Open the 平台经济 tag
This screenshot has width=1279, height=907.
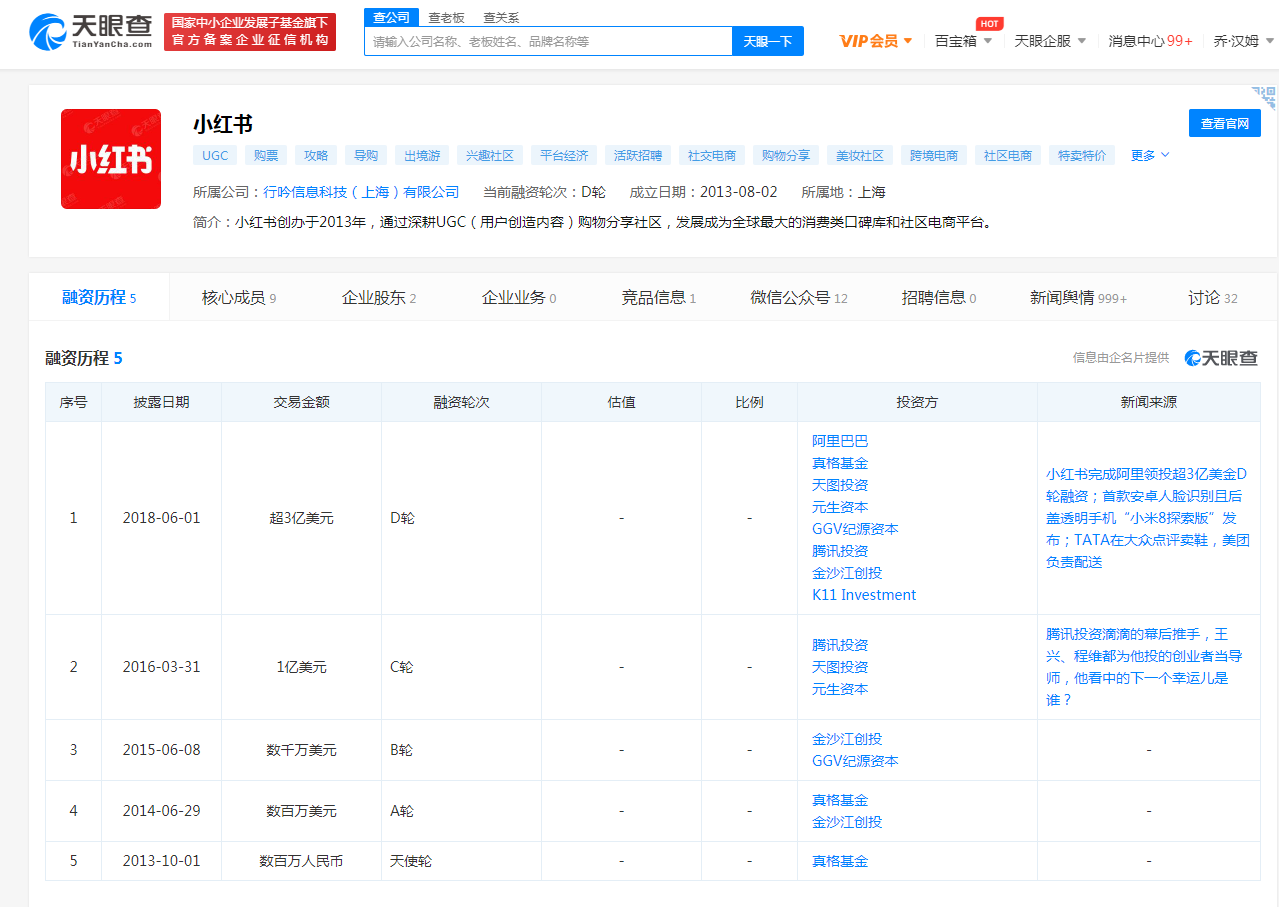coord(564,155)
